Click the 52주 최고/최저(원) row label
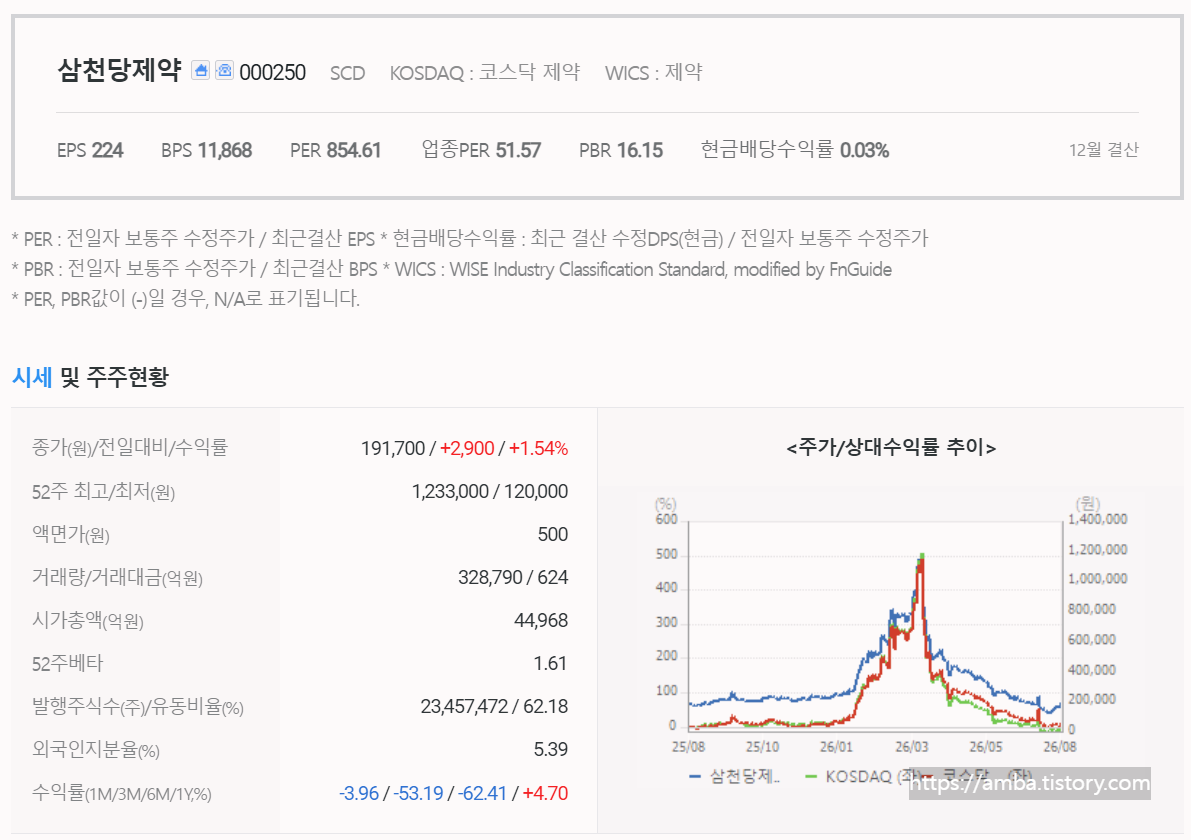Image resolution: width=1191 pixels, height=840 pixels. [x=103, y=492]
